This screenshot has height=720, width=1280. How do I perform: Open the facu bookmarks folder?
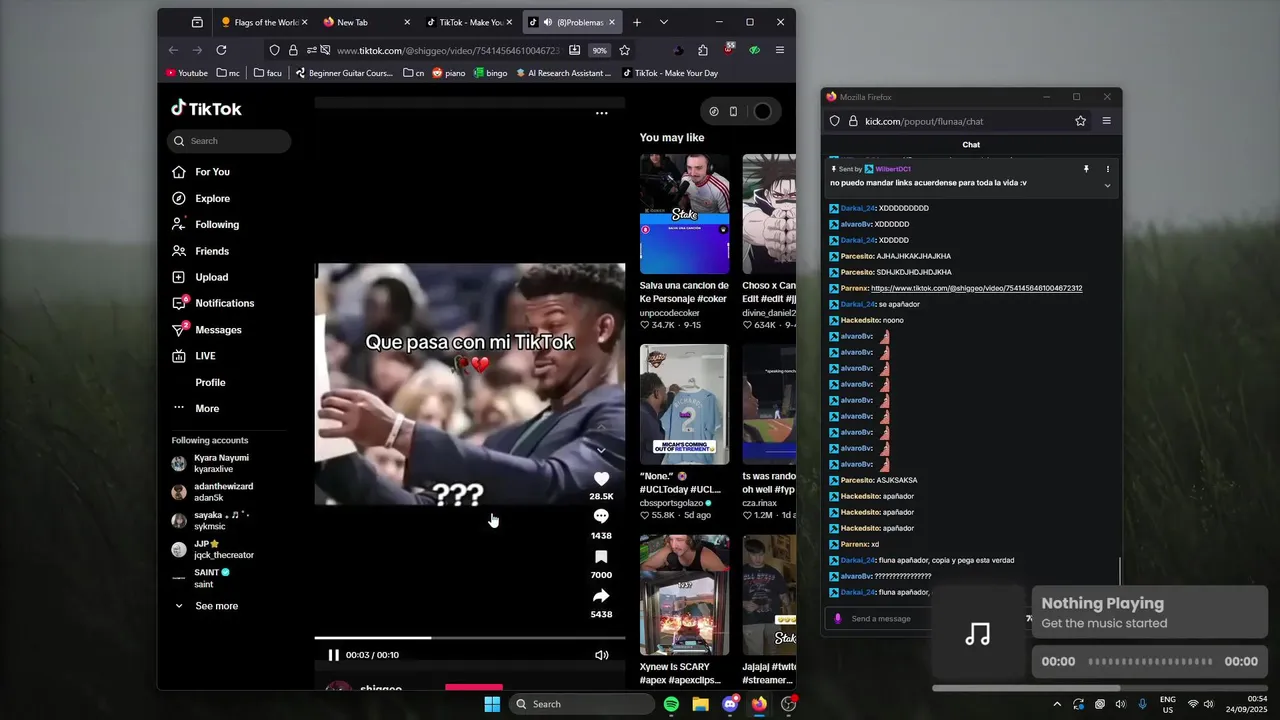[x=268, y=73]
